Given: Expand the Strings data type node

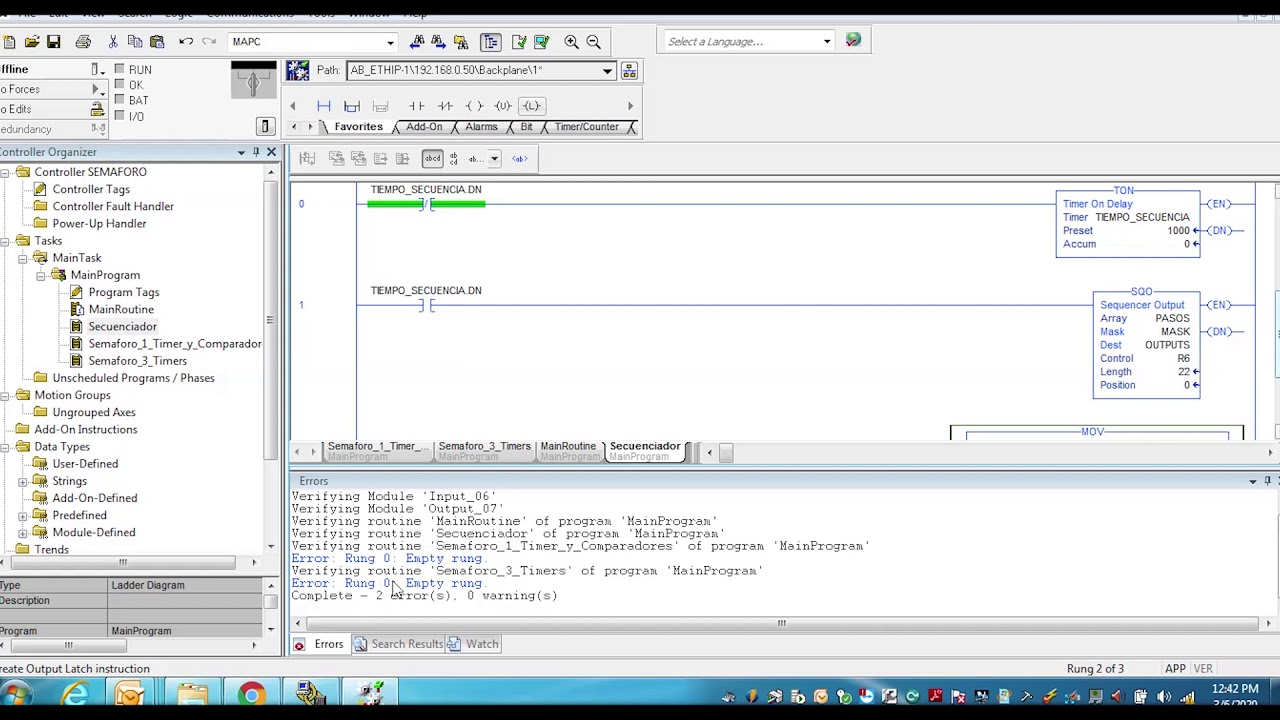Looking at the screenshot, I should [x=23, y=481].
